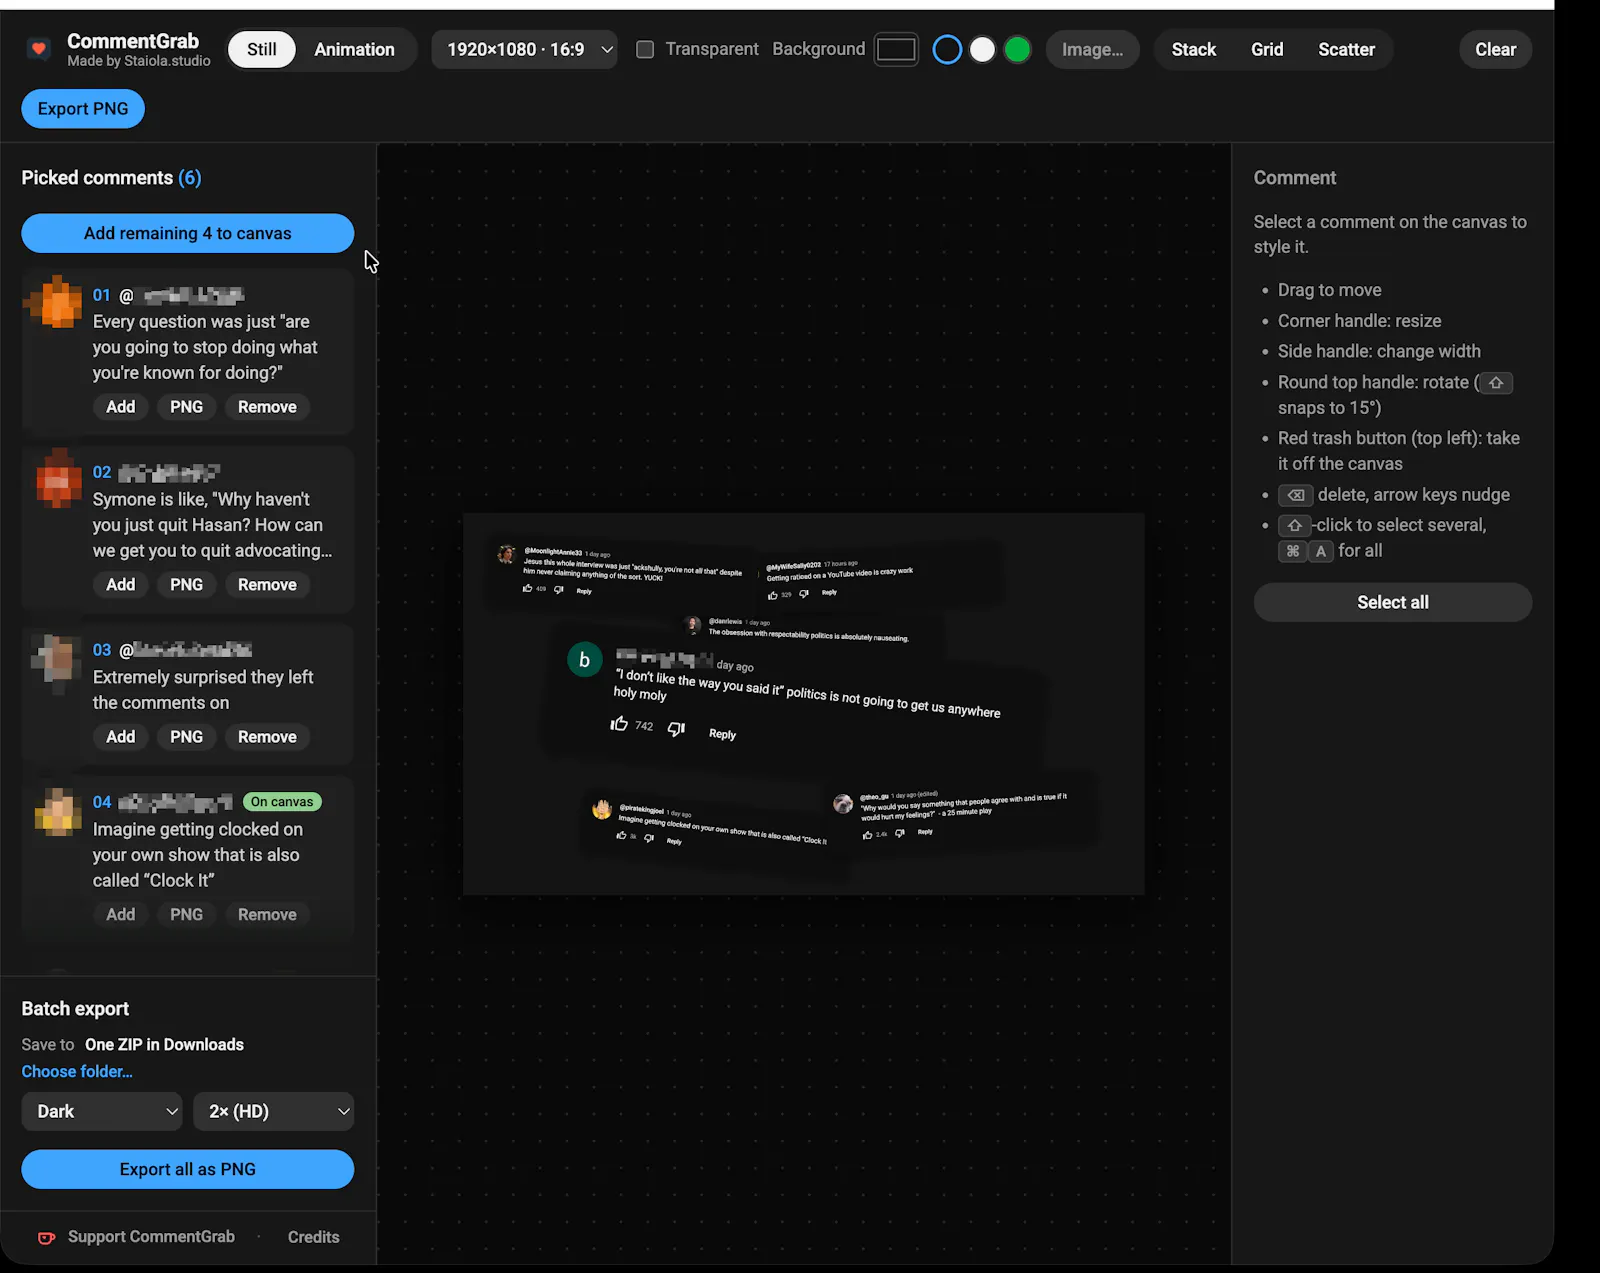Export comment 04 as PNG
The width and height of the screenshot is (1600, 1273).
[186, 915]
